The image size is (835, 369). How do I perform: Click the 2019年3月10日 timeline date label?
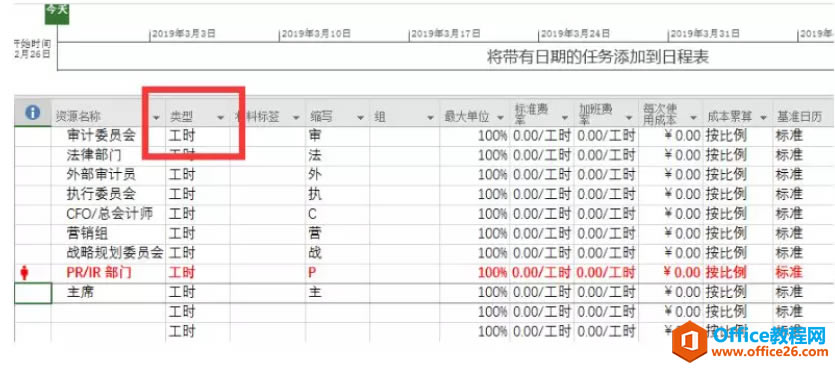tap(316, 34)
